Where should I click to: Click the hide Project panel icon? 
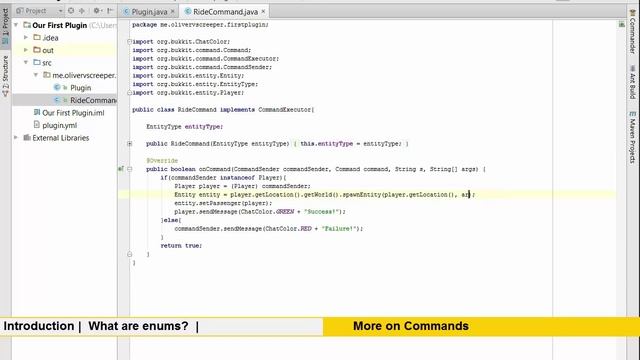point(110,11)
